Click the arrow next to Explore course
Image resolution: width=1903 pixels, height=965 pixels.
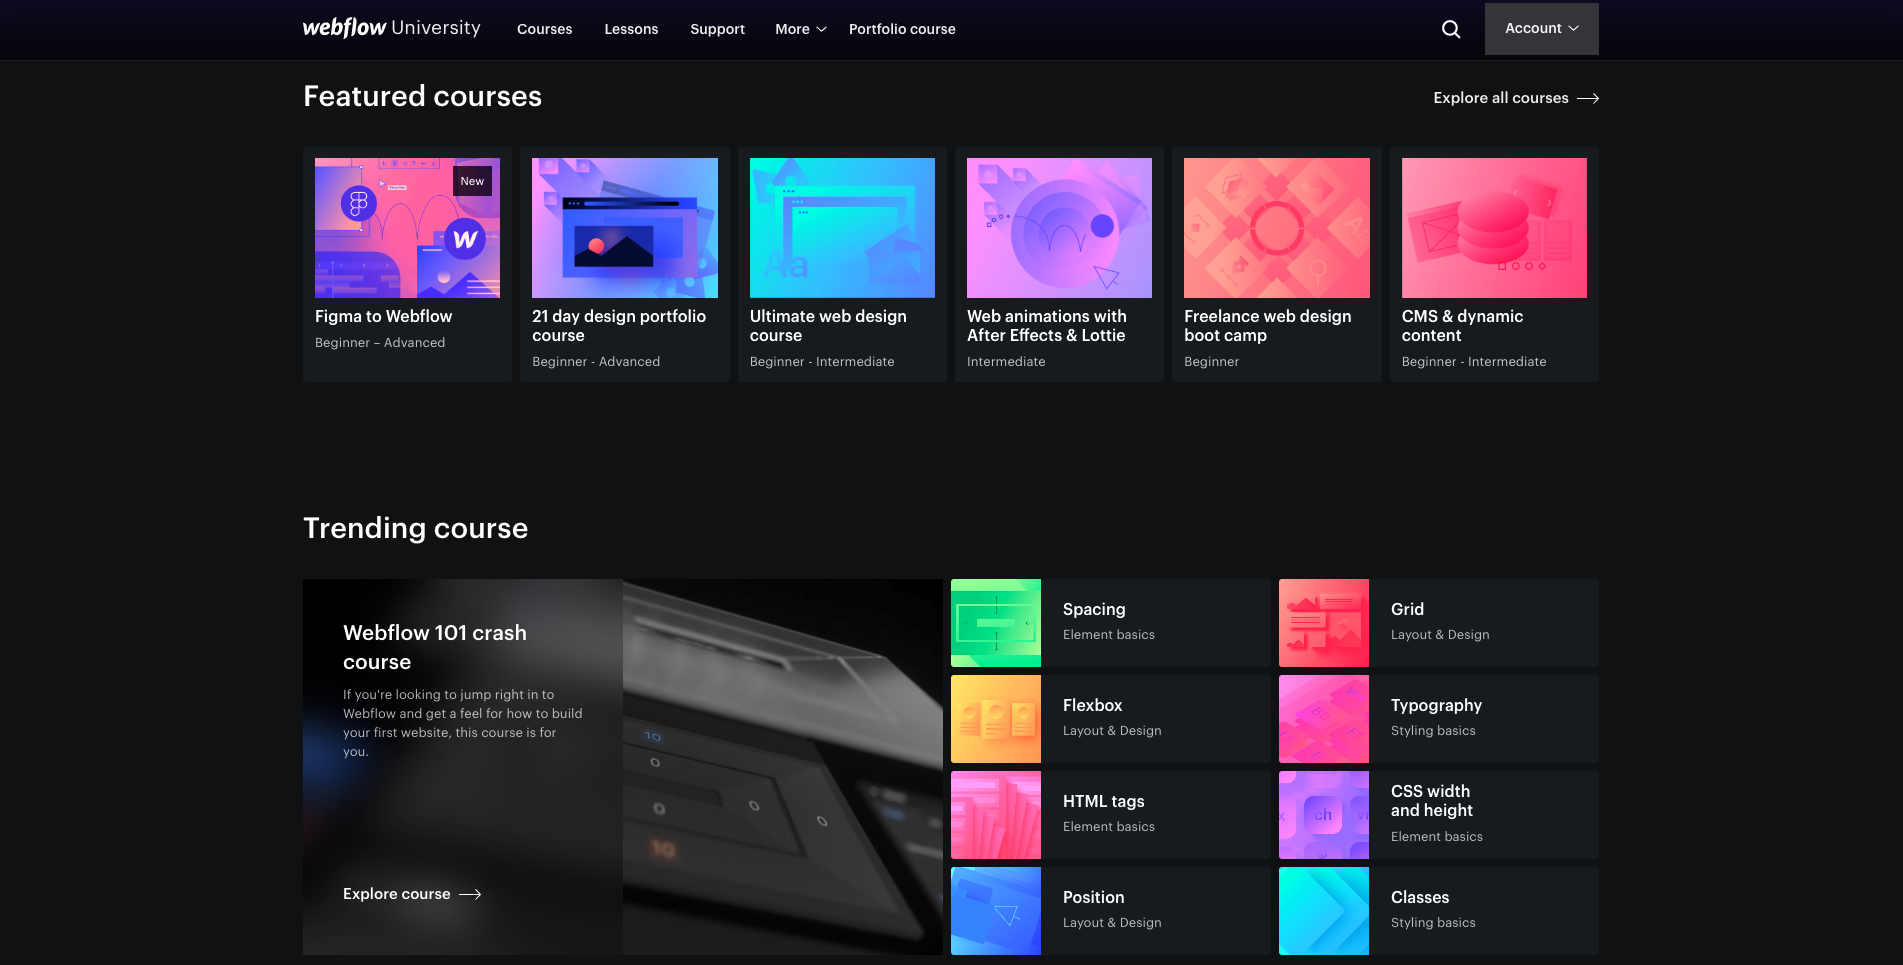470,894
